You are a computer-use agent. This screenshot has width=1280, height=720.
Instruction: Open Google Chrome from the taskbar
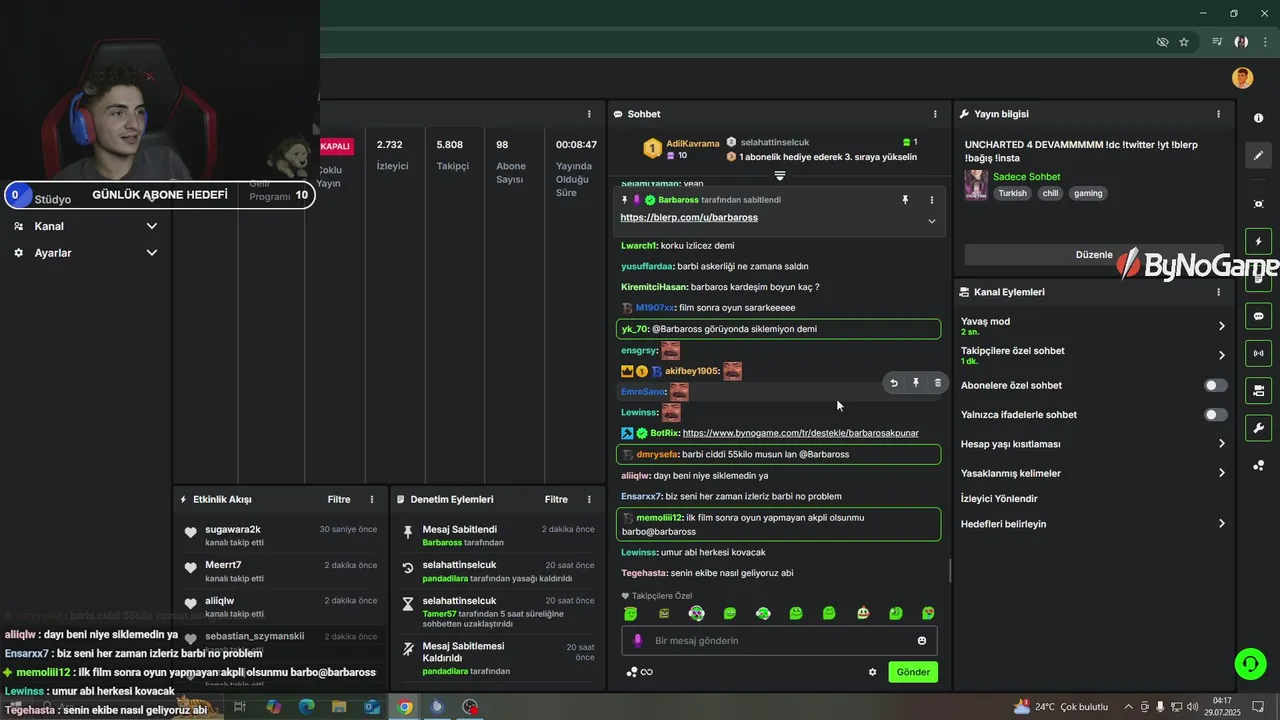(404, 707)
